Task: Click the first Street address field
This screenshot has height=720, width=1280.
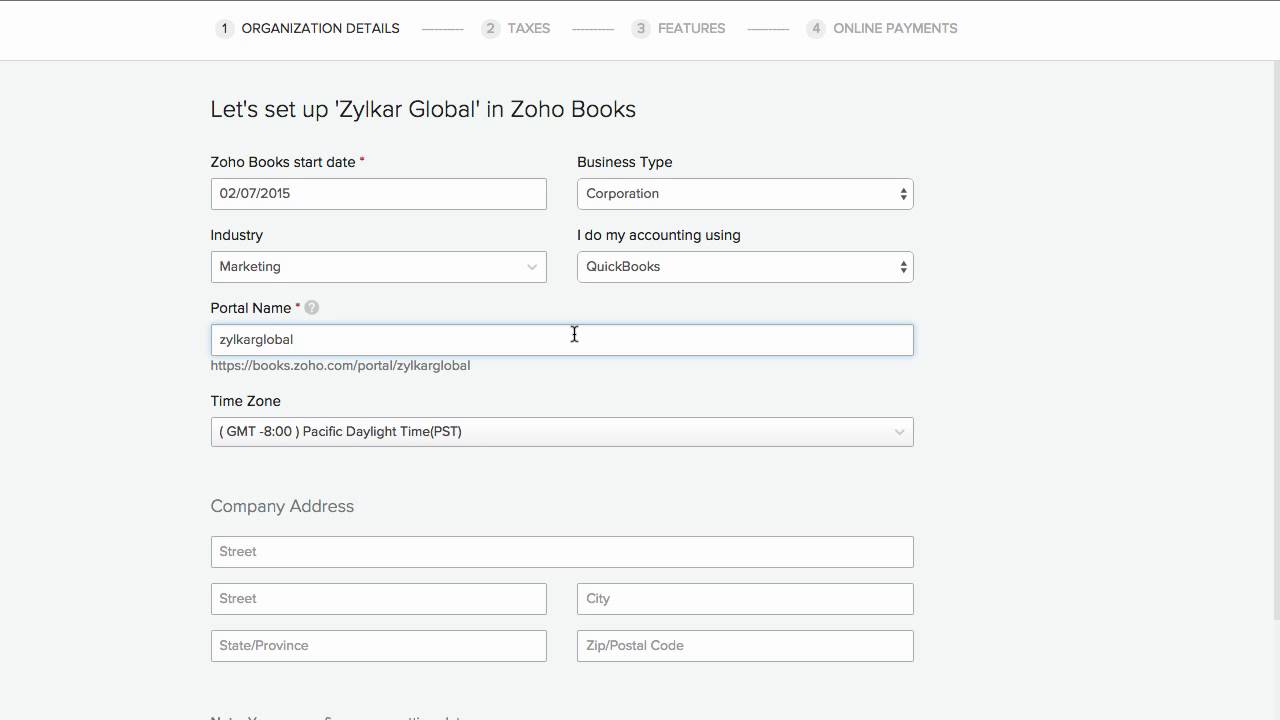Action: 562,552
